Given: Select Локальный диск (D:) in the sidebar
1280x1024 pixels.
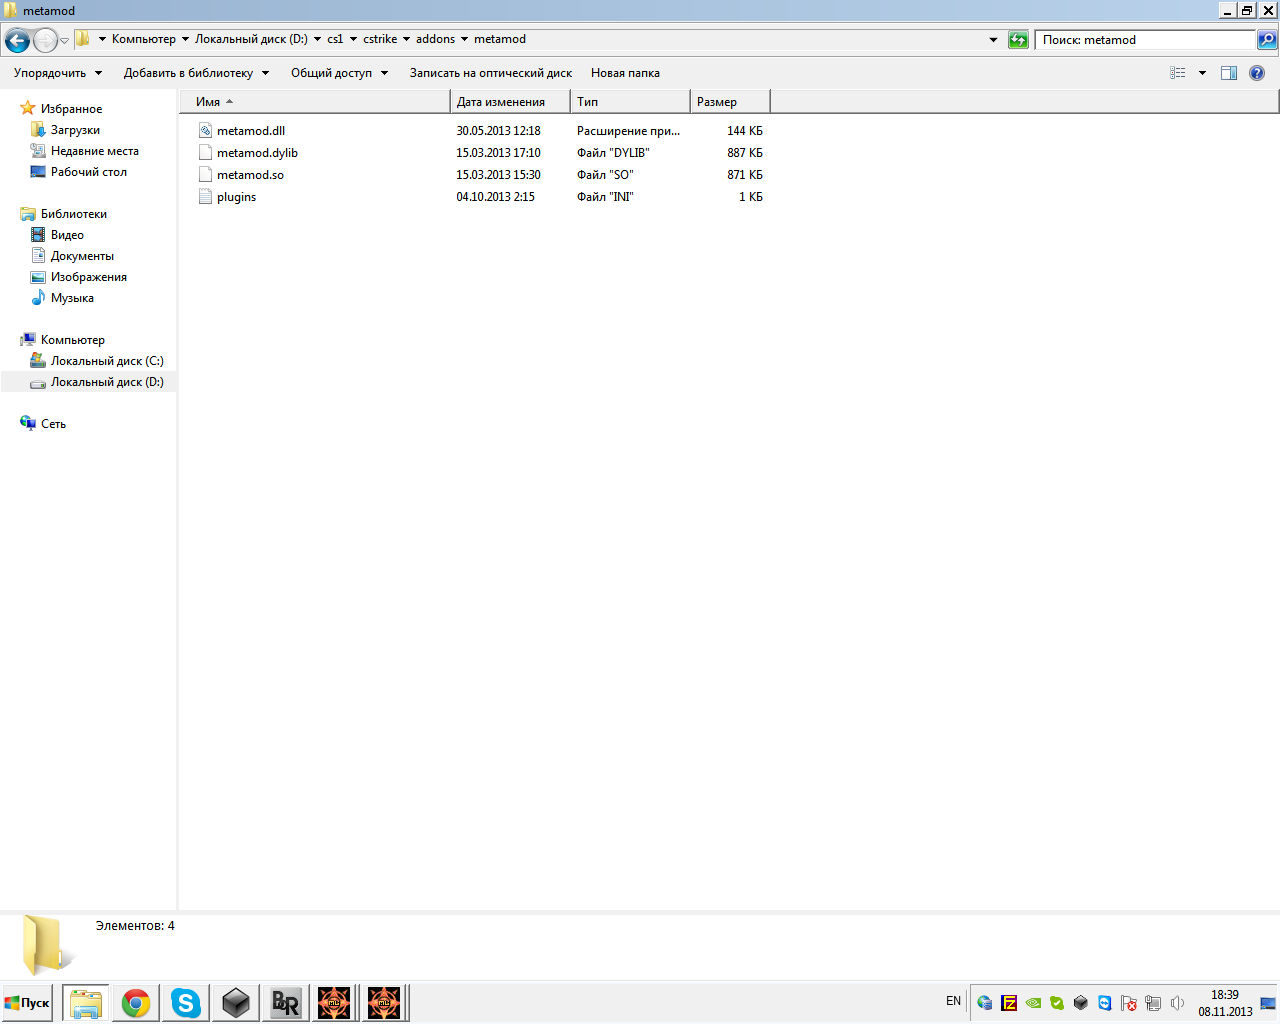Looking at the screenshot, I should click(107, 382).
